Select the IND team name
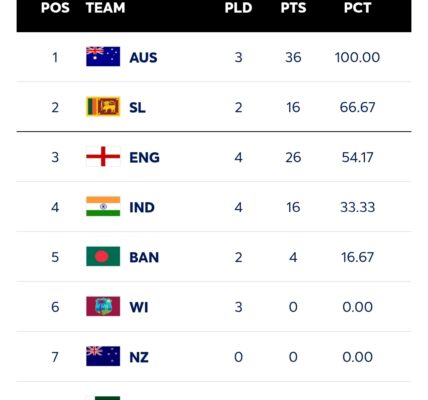428x400 pixels. 142,207
